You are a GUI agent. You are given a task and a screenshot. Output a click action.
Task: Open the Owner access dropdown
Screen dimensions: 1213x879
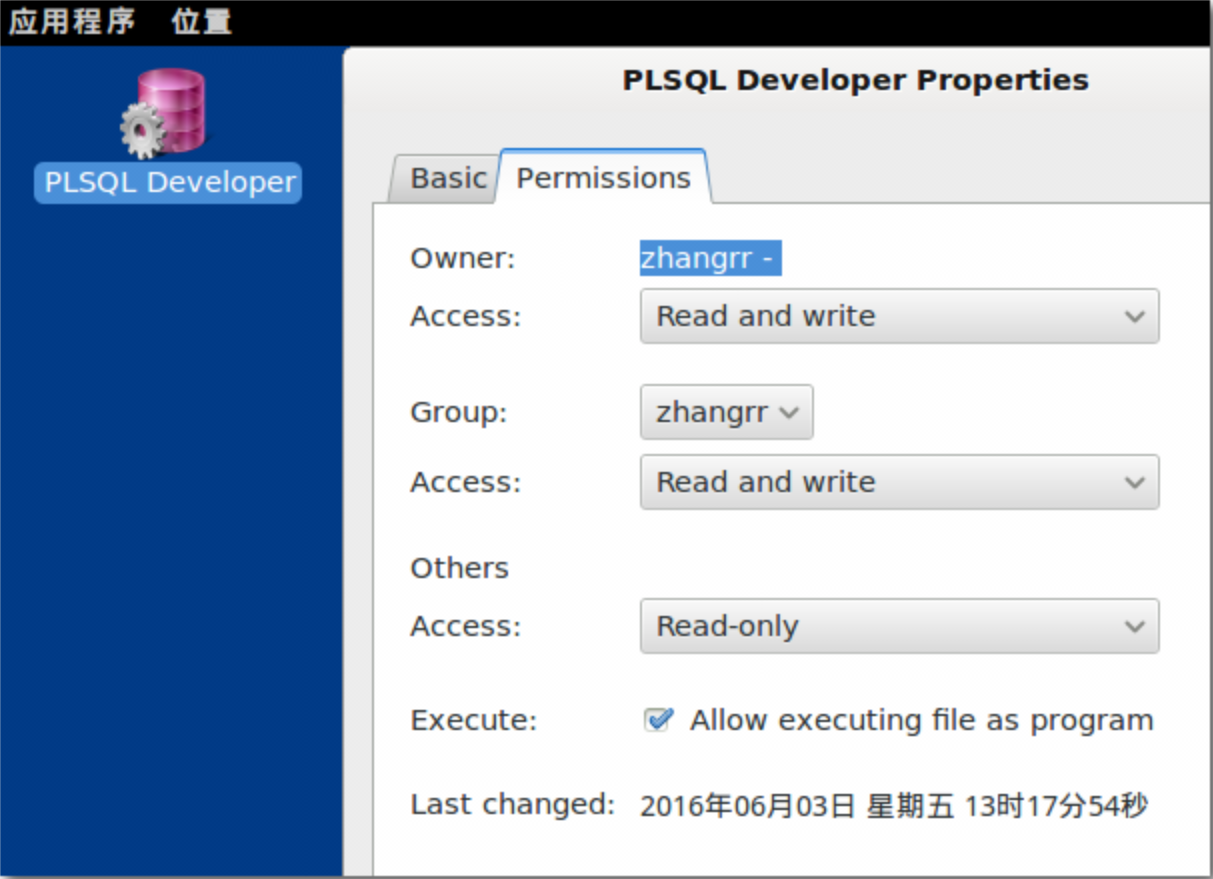coord(899,316)
